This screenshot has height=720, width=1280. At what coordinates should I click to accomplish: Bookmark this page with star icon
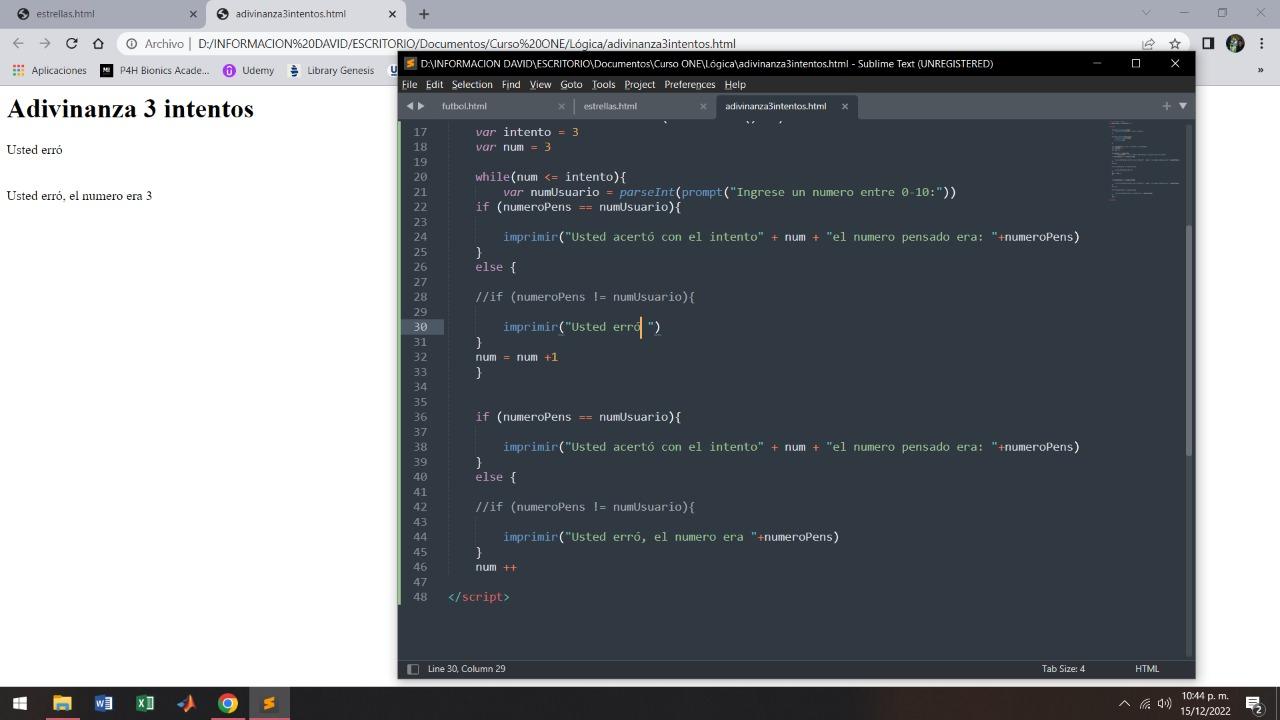click(x=1175, y=44)
